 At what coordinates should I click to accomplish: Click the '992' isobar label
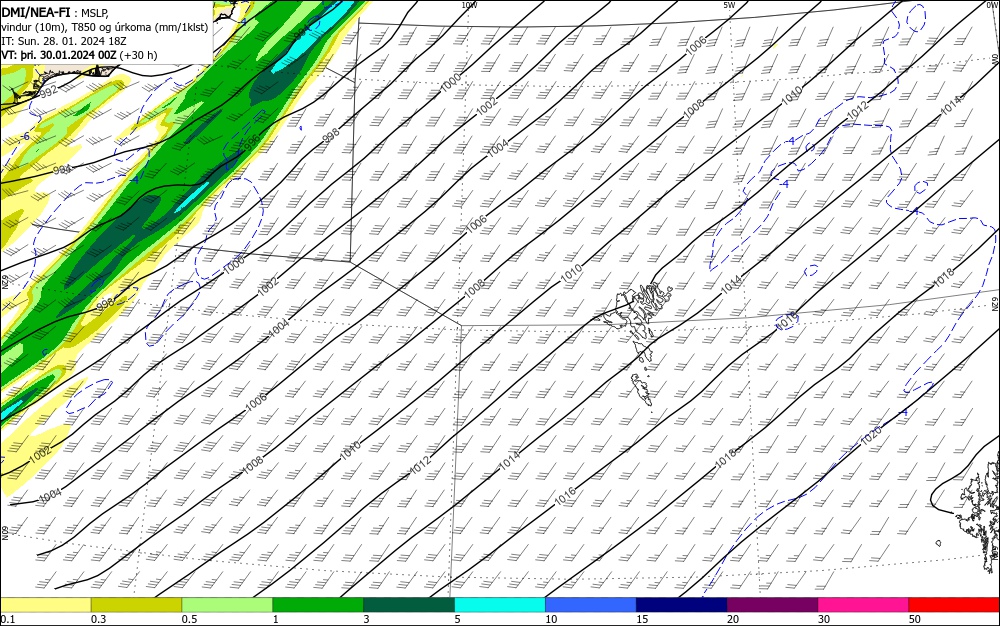[48, 92]
